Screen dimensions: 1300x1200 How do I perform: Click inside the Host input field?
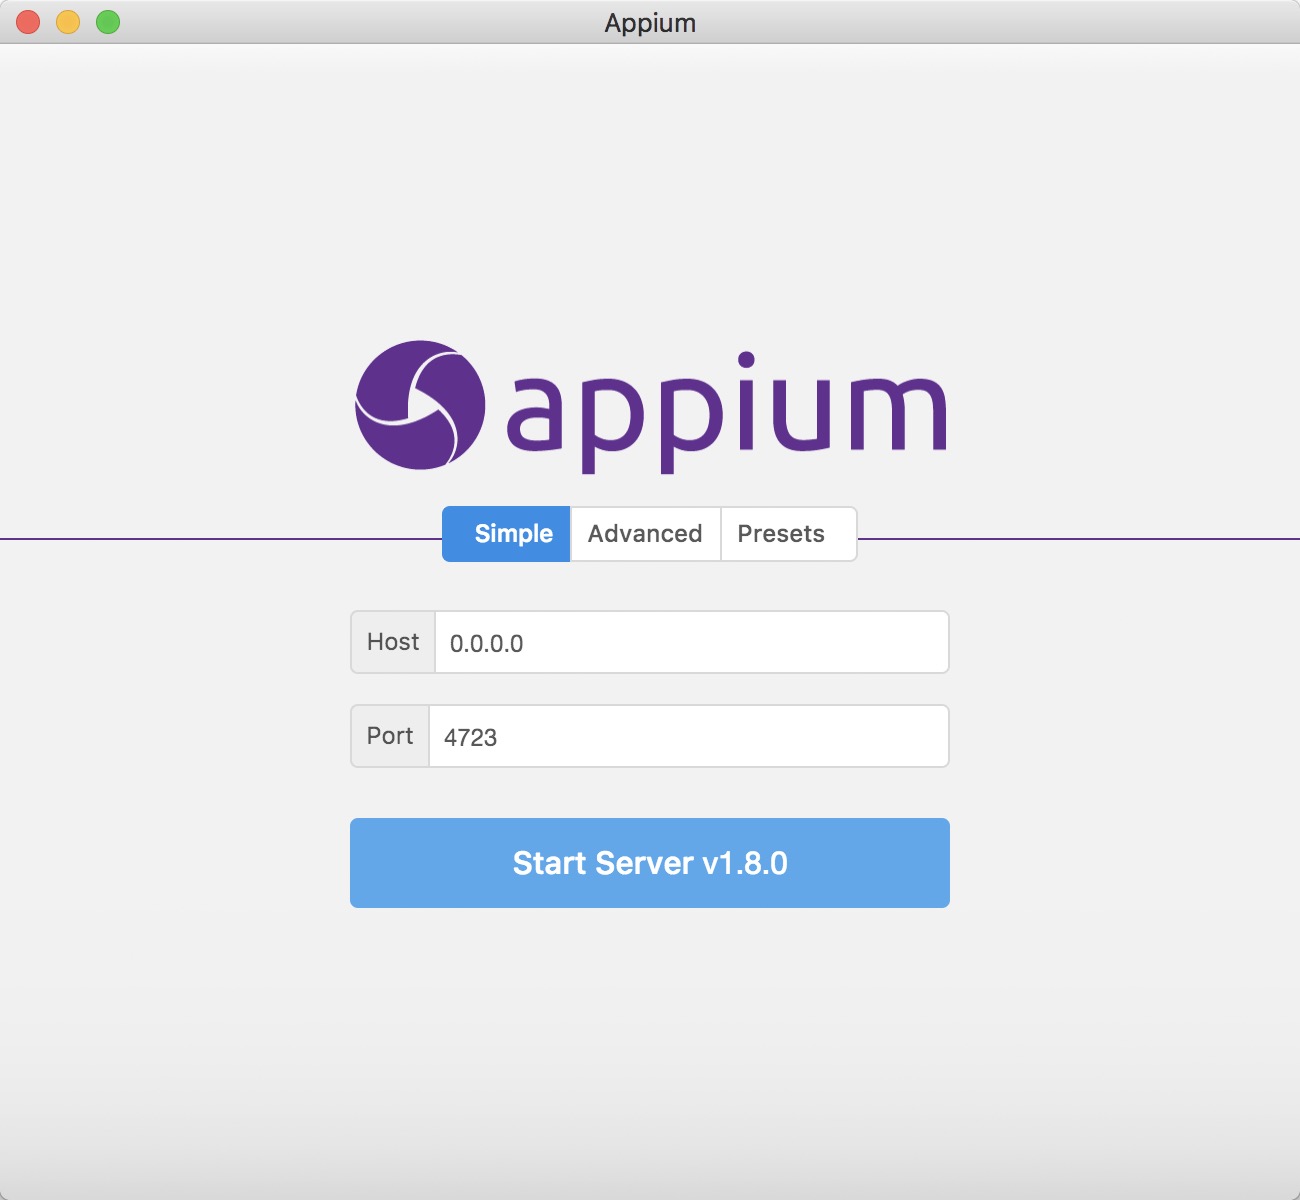690,642
